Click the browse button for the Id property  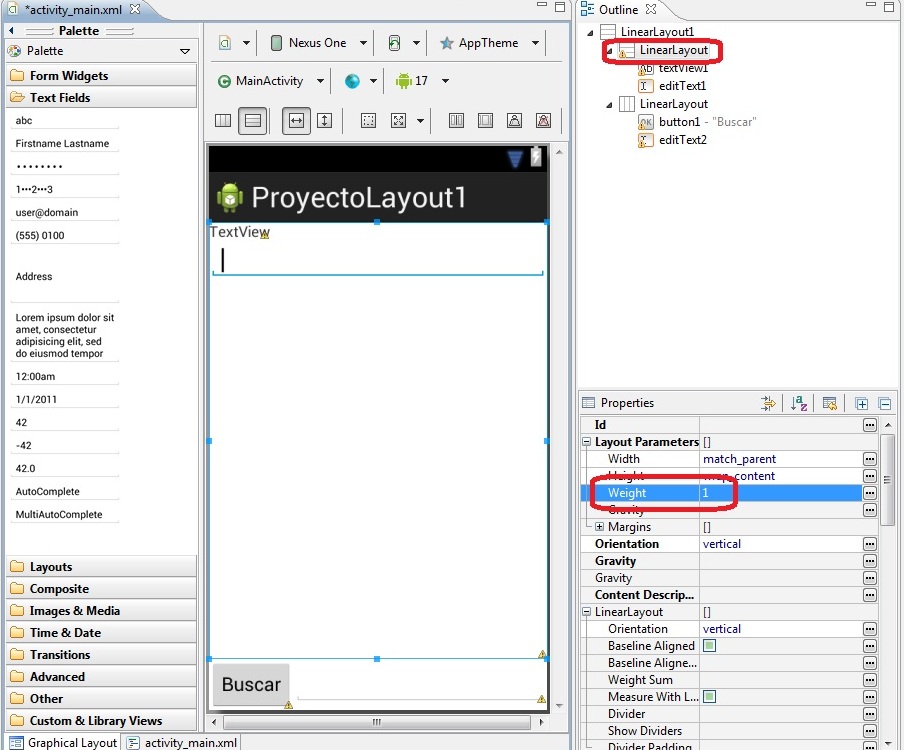click(869, 425)
